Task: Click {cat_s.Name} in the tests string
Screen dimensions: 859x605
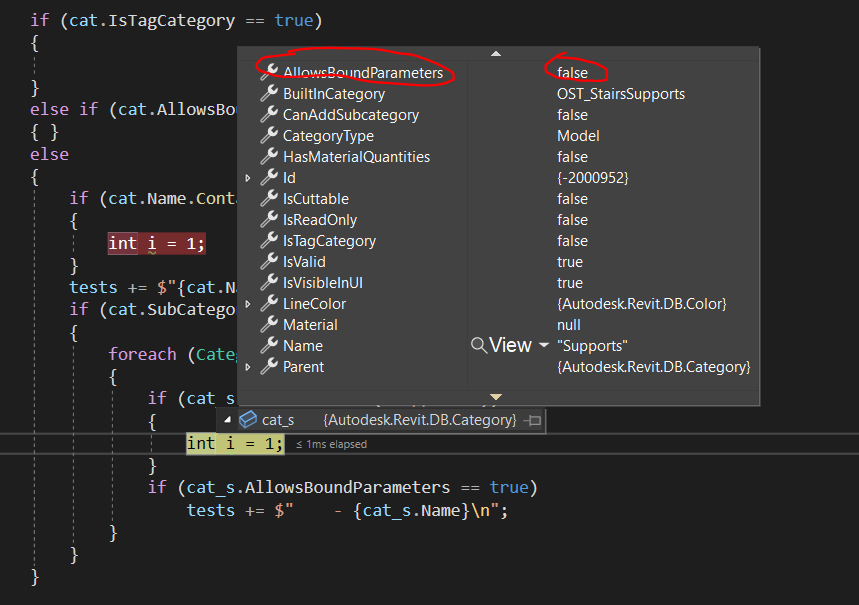Action: (411, 511)
